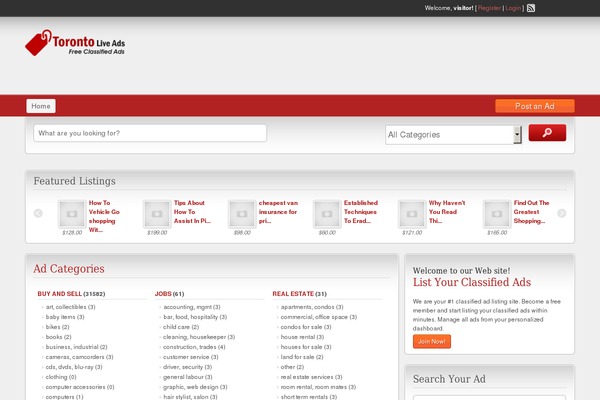Screen dimensions: 600x400
Task: Open 'Why Haven't You Read Thi...' listing
Action: (447, 212)
